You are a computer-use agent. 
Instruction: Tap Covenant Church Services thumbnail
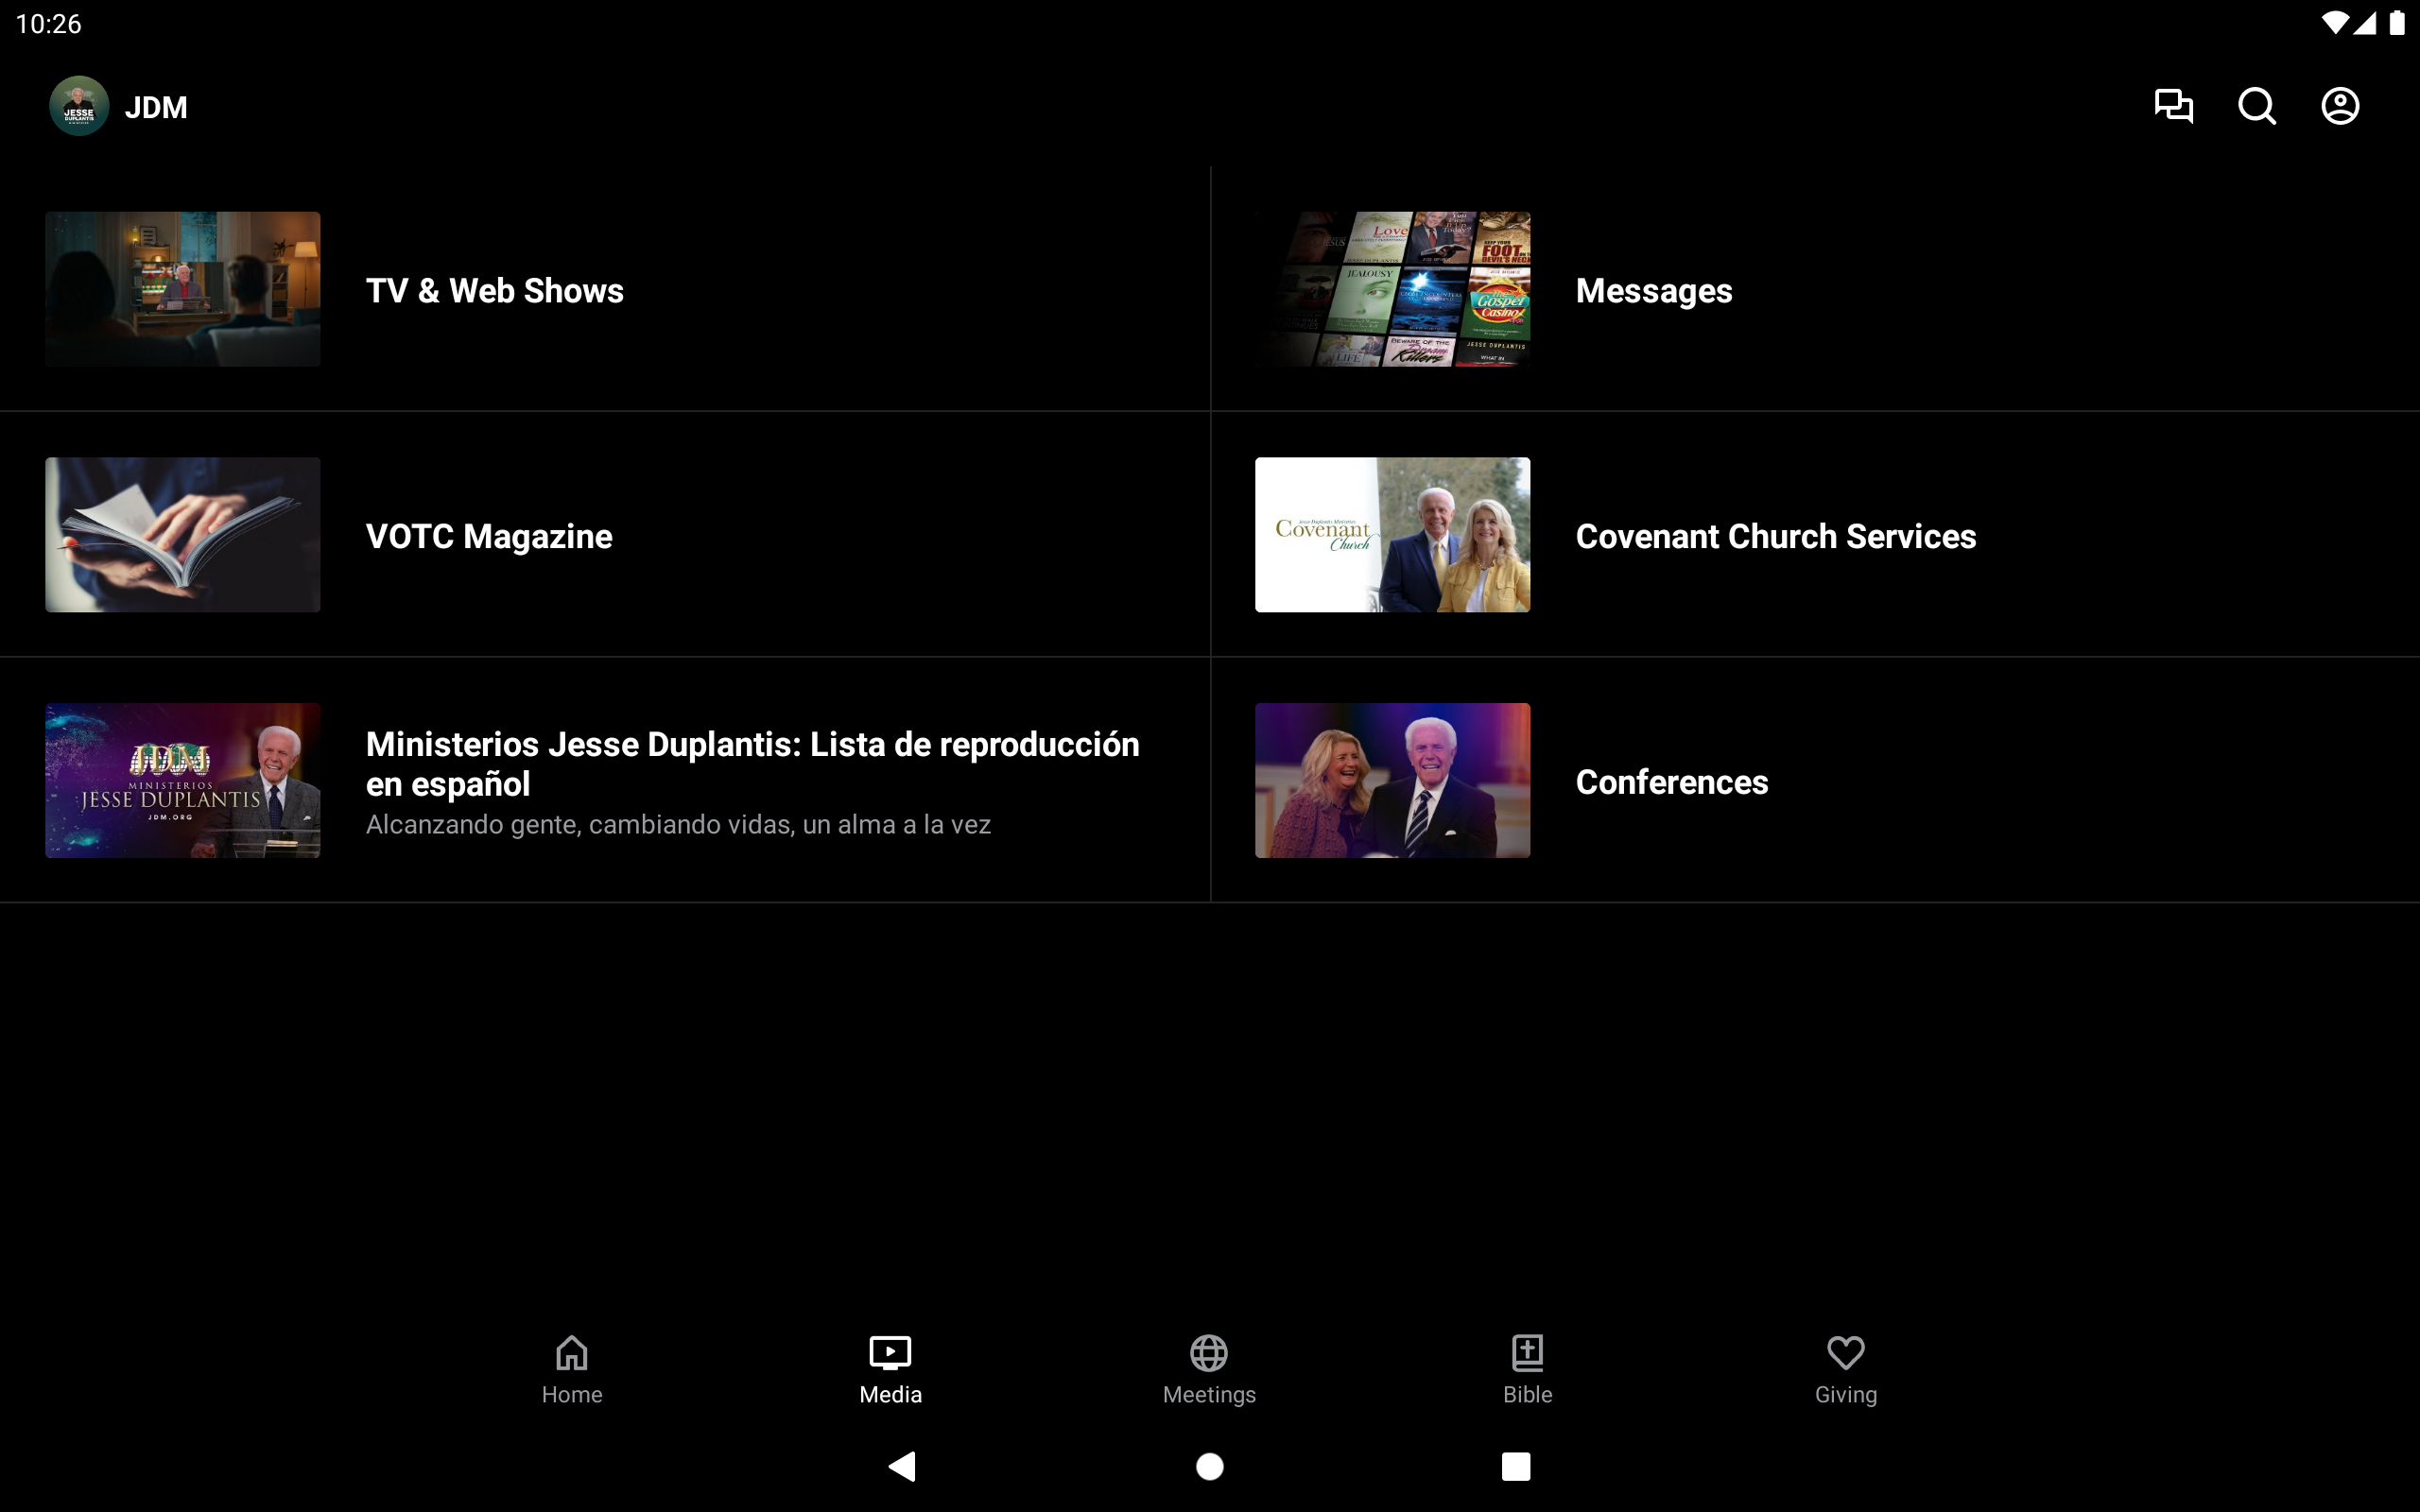pos(1393,535)
